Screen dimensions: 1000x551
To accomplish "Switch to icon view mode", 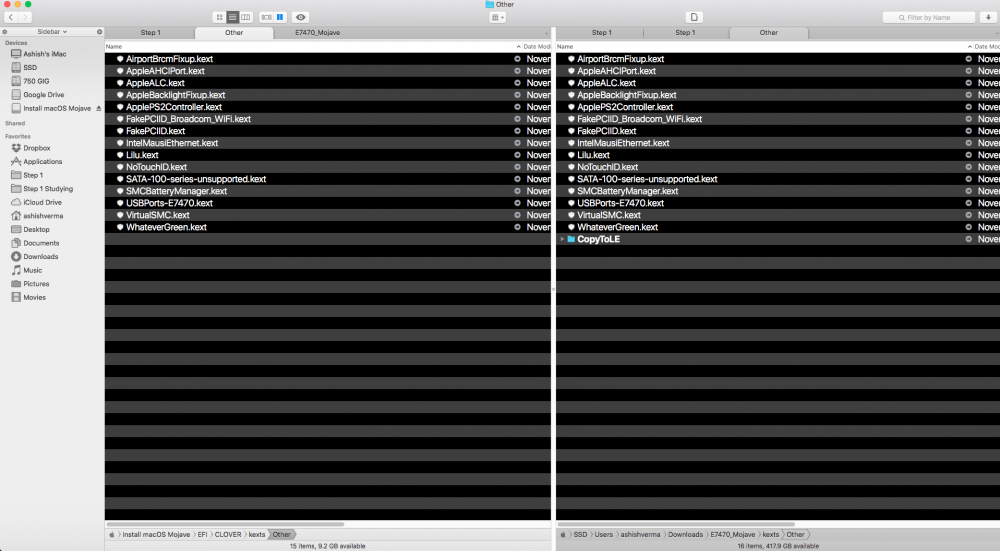I will pos(219,17).
